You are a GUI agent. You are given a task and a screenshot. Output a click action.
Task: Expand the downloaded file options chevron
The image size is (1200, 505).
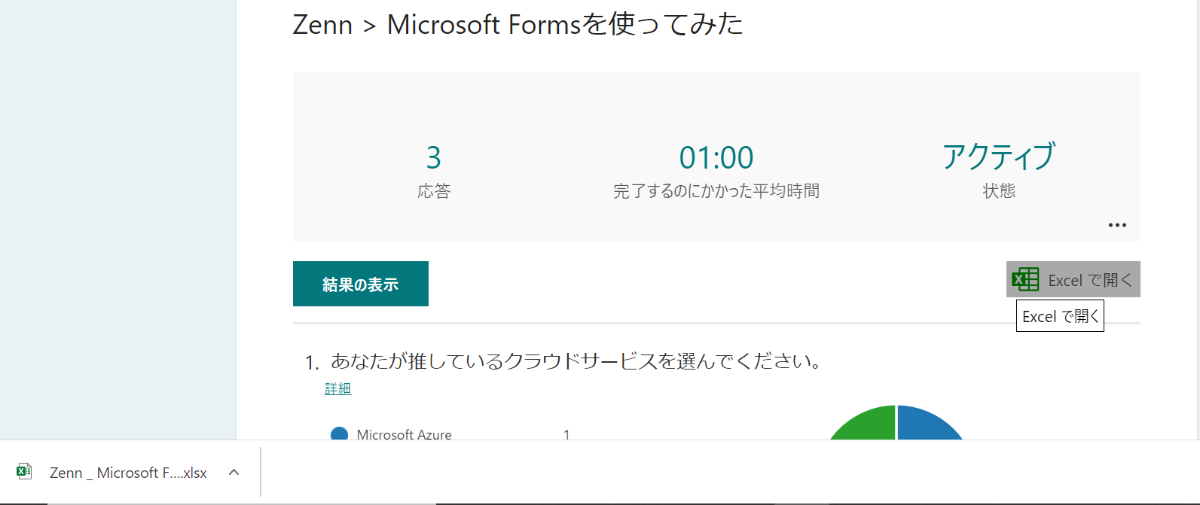tap(233, 472)
